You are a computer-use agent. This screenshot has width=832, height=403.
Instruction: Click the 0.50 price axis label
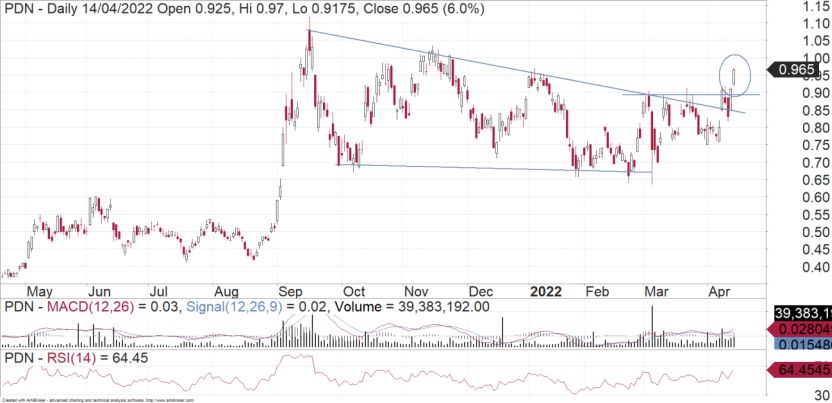tap(816, 232)
